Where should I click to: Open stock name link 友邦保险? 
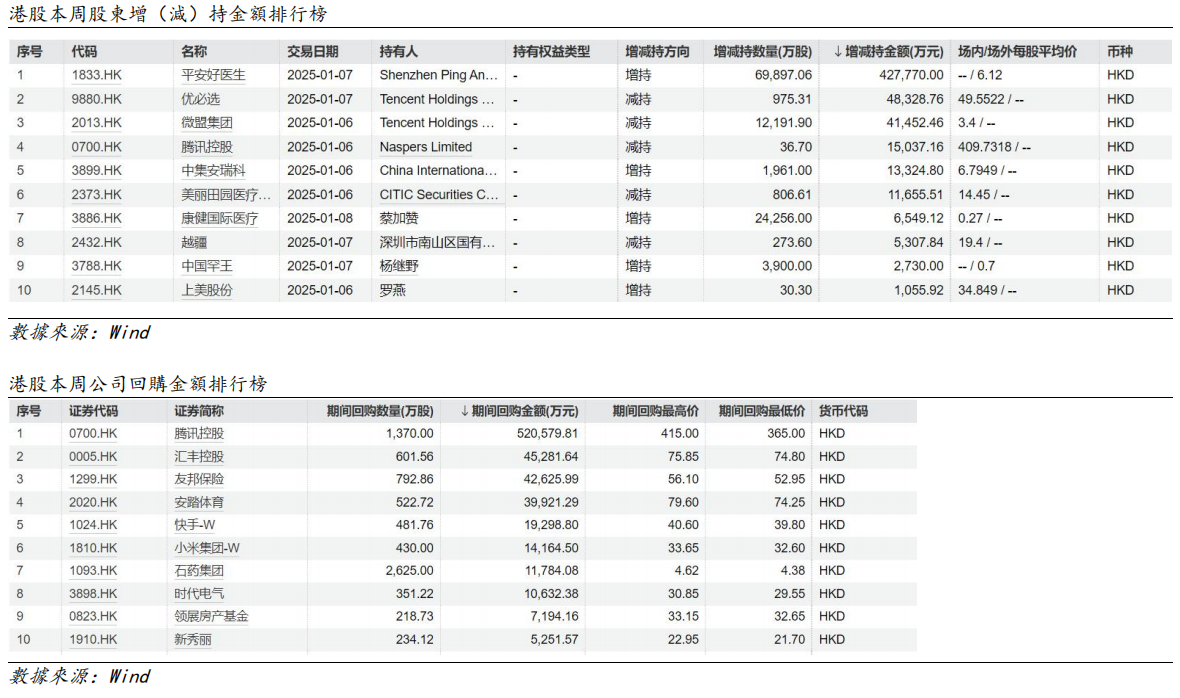[199, 479]
